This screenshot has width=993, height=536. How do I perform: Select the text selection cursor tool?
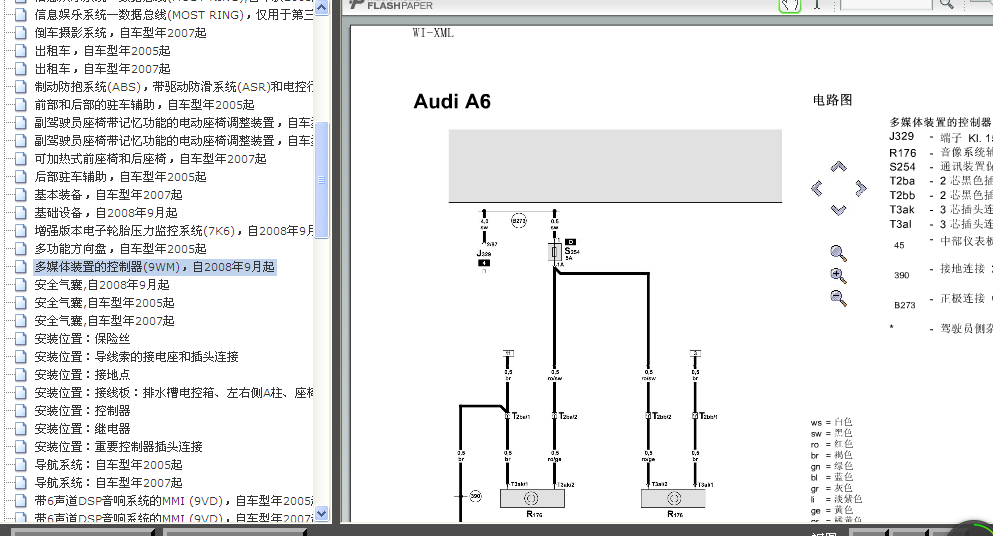817,4
